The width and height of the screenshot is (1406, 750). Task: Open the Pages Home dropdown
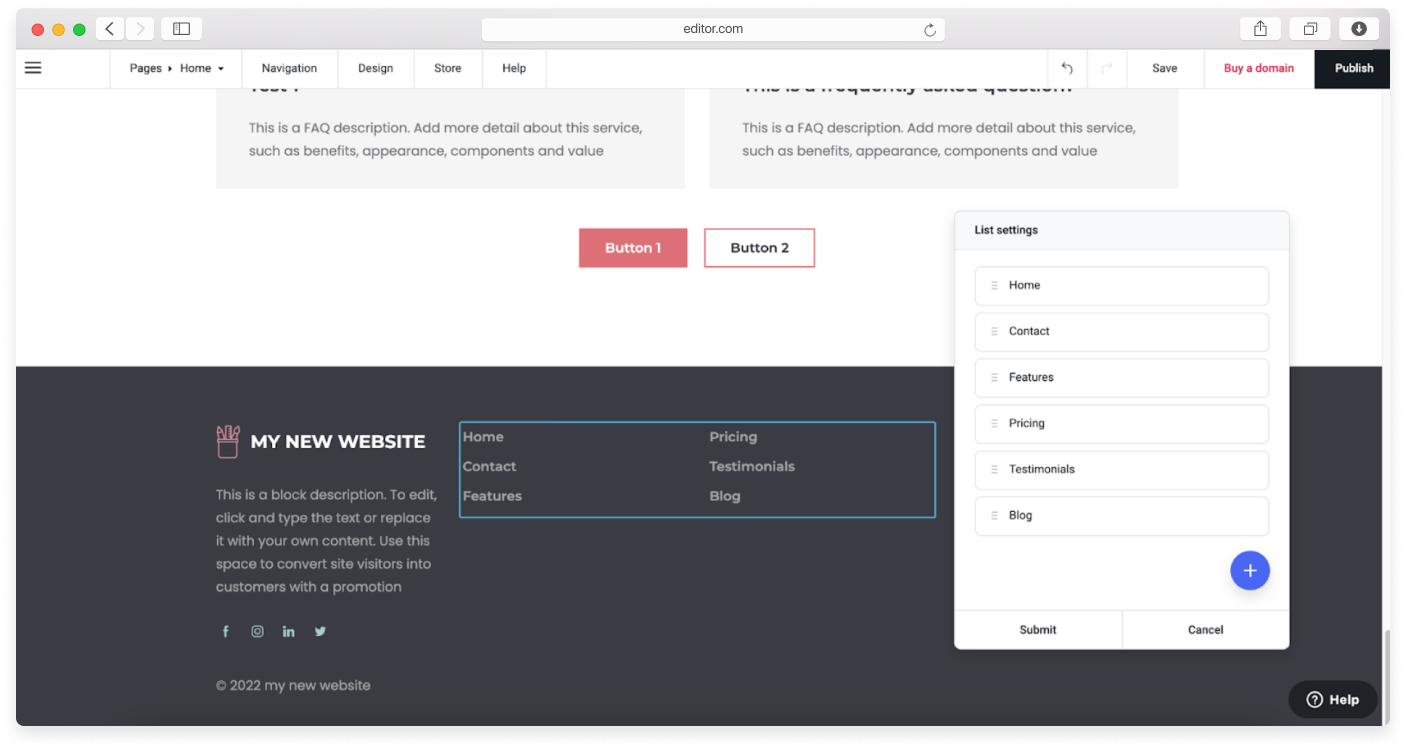177,68
